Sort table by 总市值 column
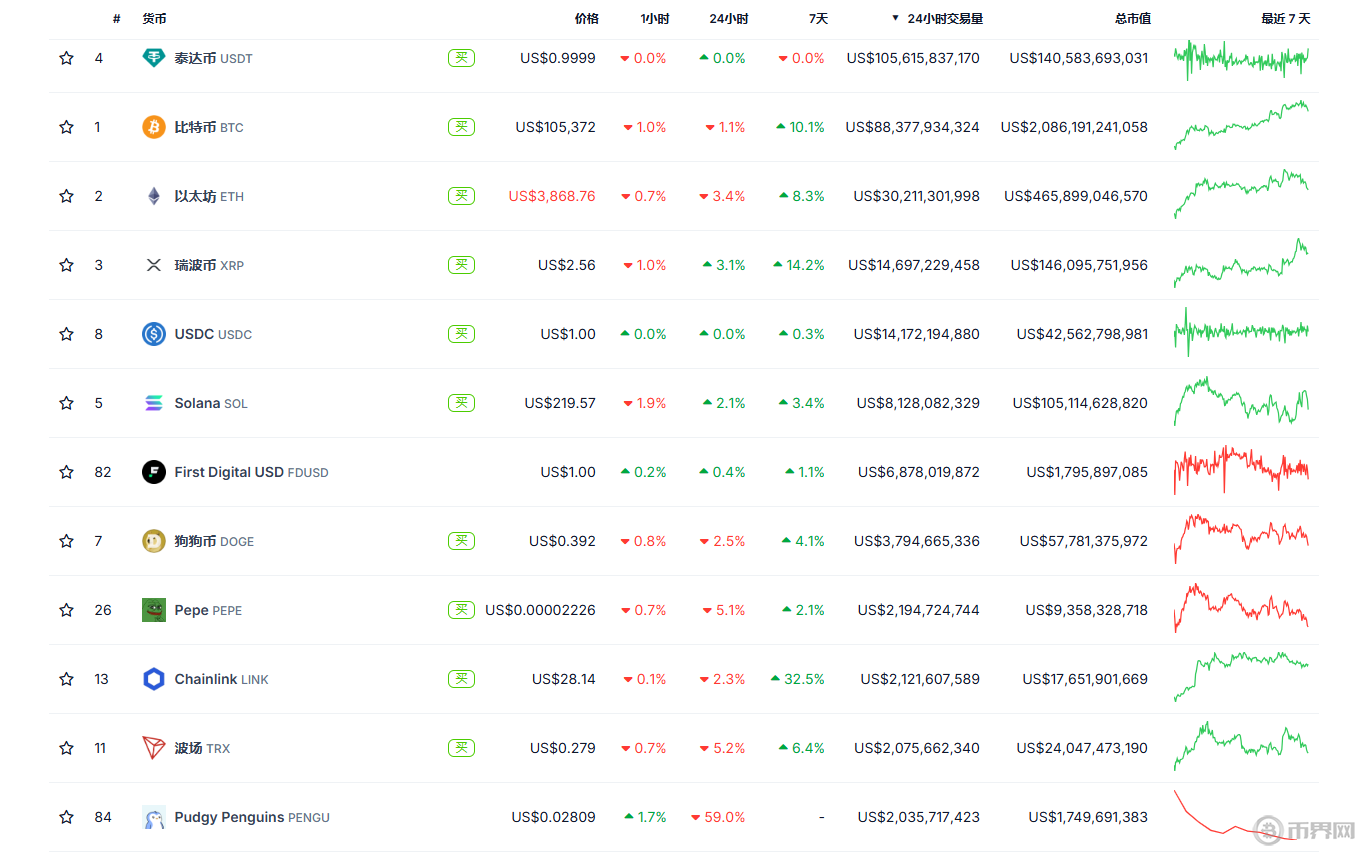 coord(1132,19)
